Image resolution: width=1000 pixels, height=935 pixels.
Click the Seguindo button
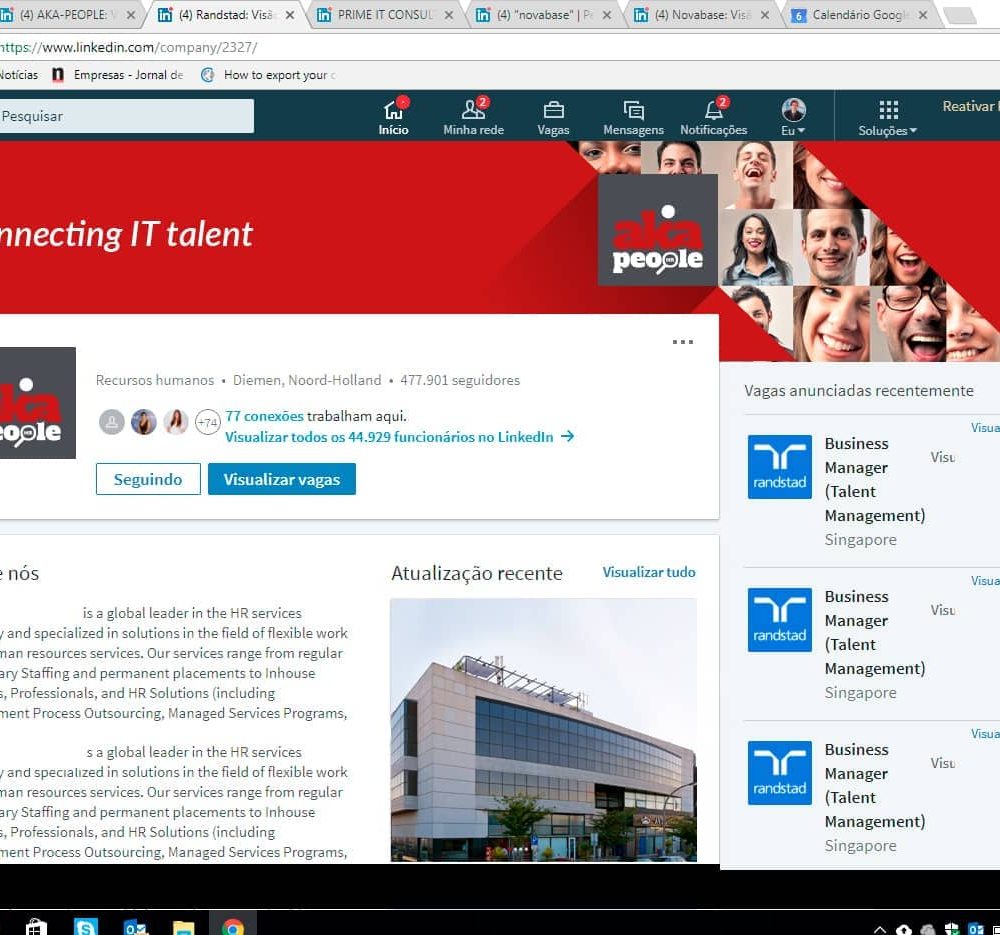[148, 479]
